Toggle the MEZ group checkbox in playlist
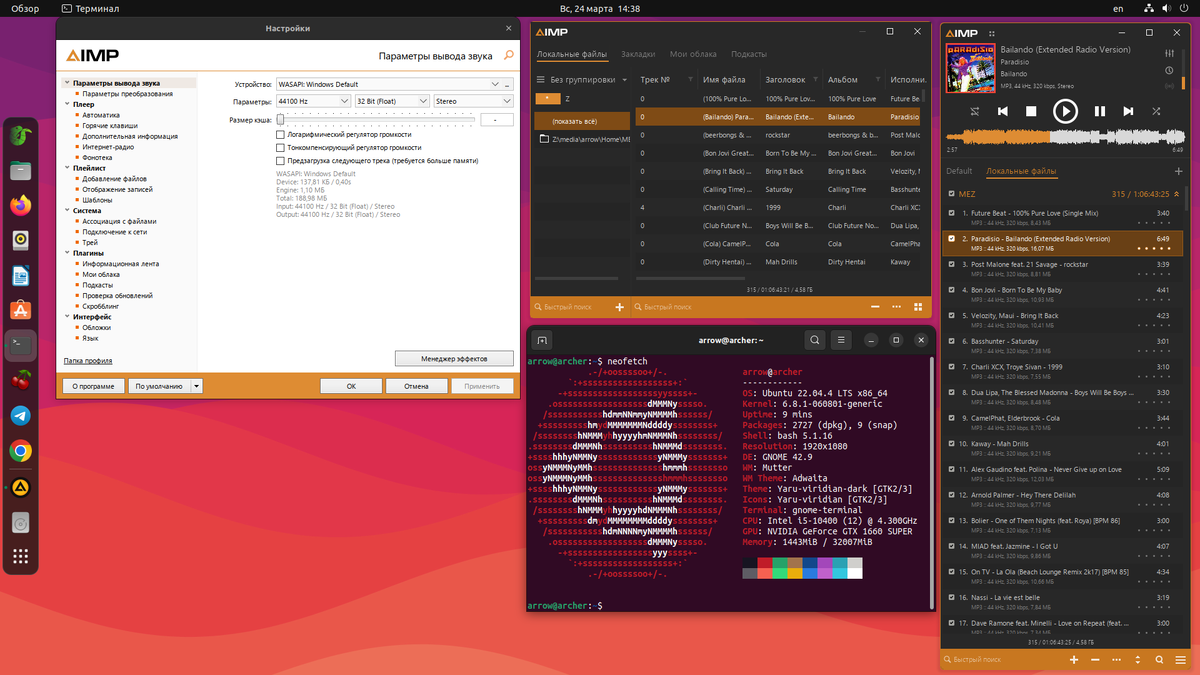This screenshot has height=675, width=1200. click(951, 194)
